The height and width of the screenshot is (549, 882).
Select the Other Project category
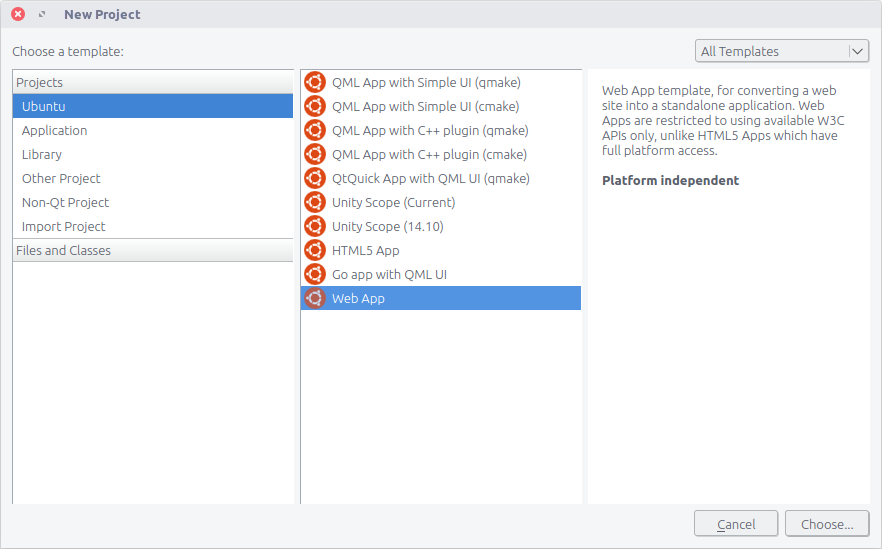click(152, 178)
